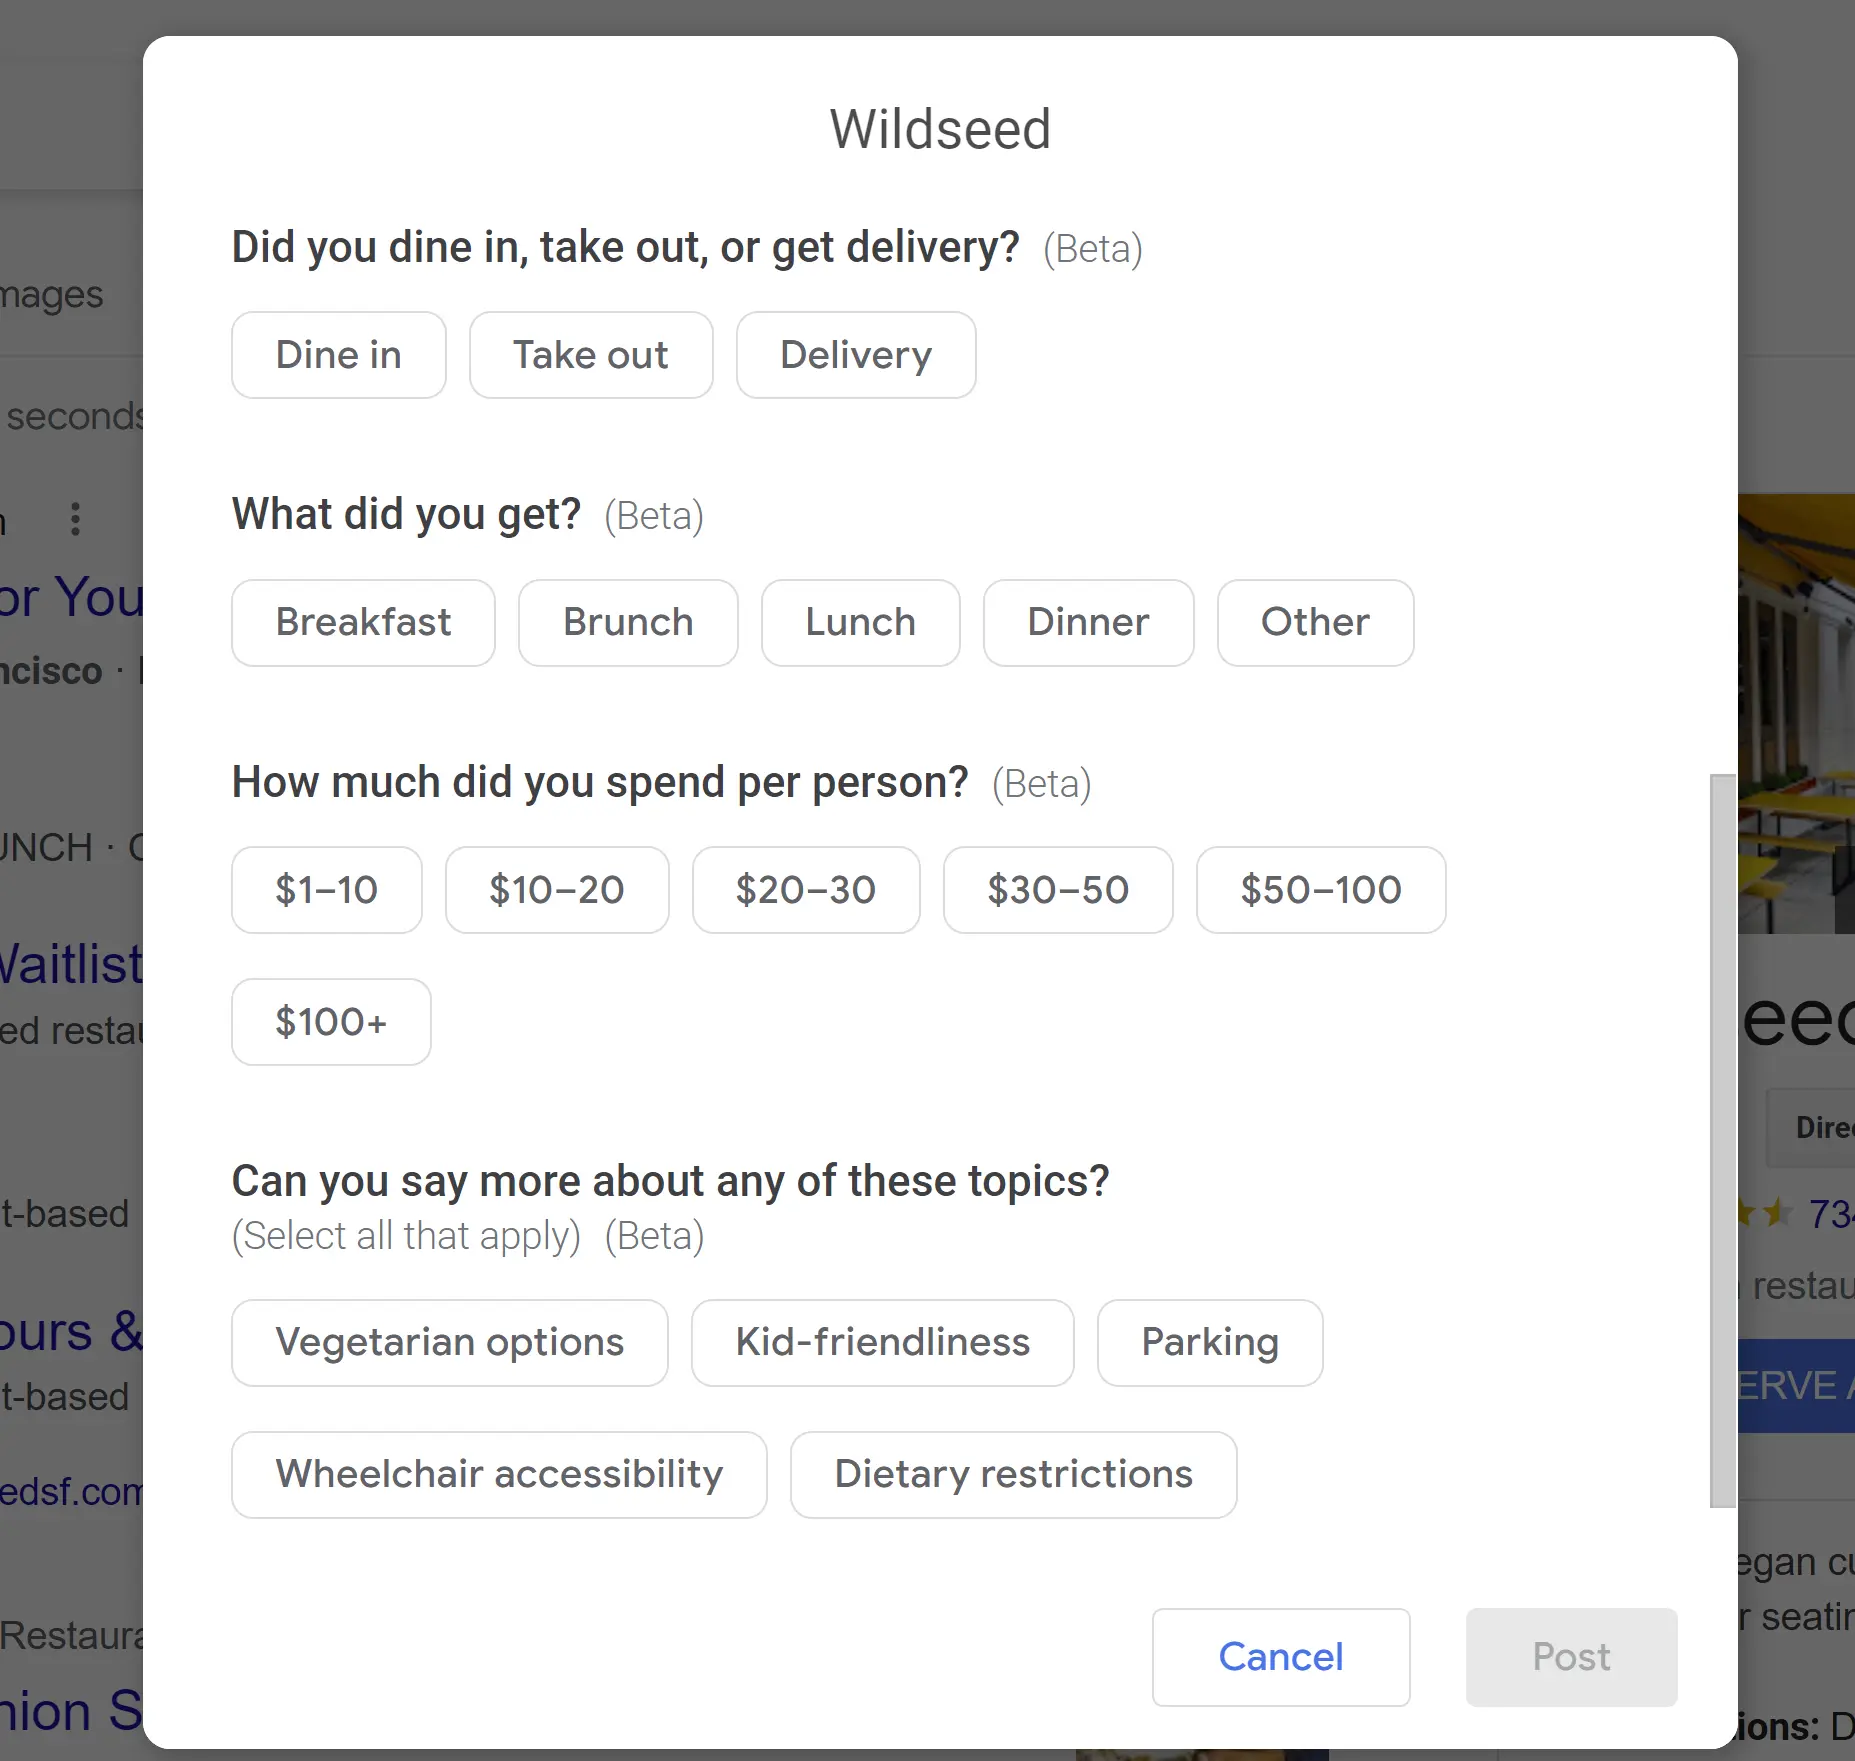Screen dimensions: 1855x1761
Task: Open the three-dot menu behind the dialog
Action: (x=75, y=519)
